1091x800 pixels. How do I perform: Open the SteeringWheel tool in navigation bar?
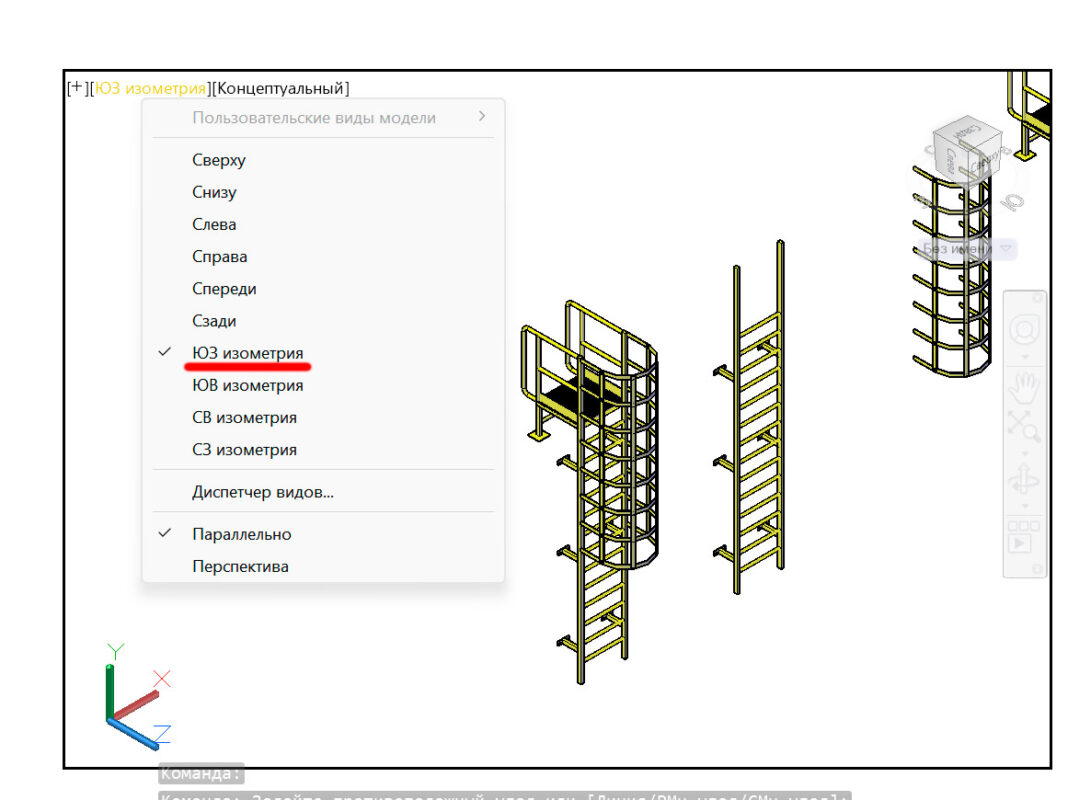1023,330
